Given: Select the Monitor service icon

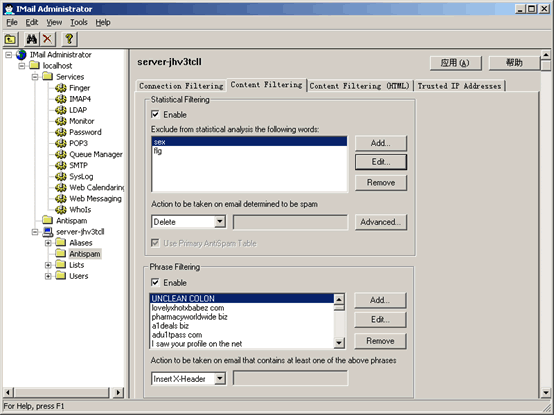Looking at the screenshot, I should click(x=61, y=121).
